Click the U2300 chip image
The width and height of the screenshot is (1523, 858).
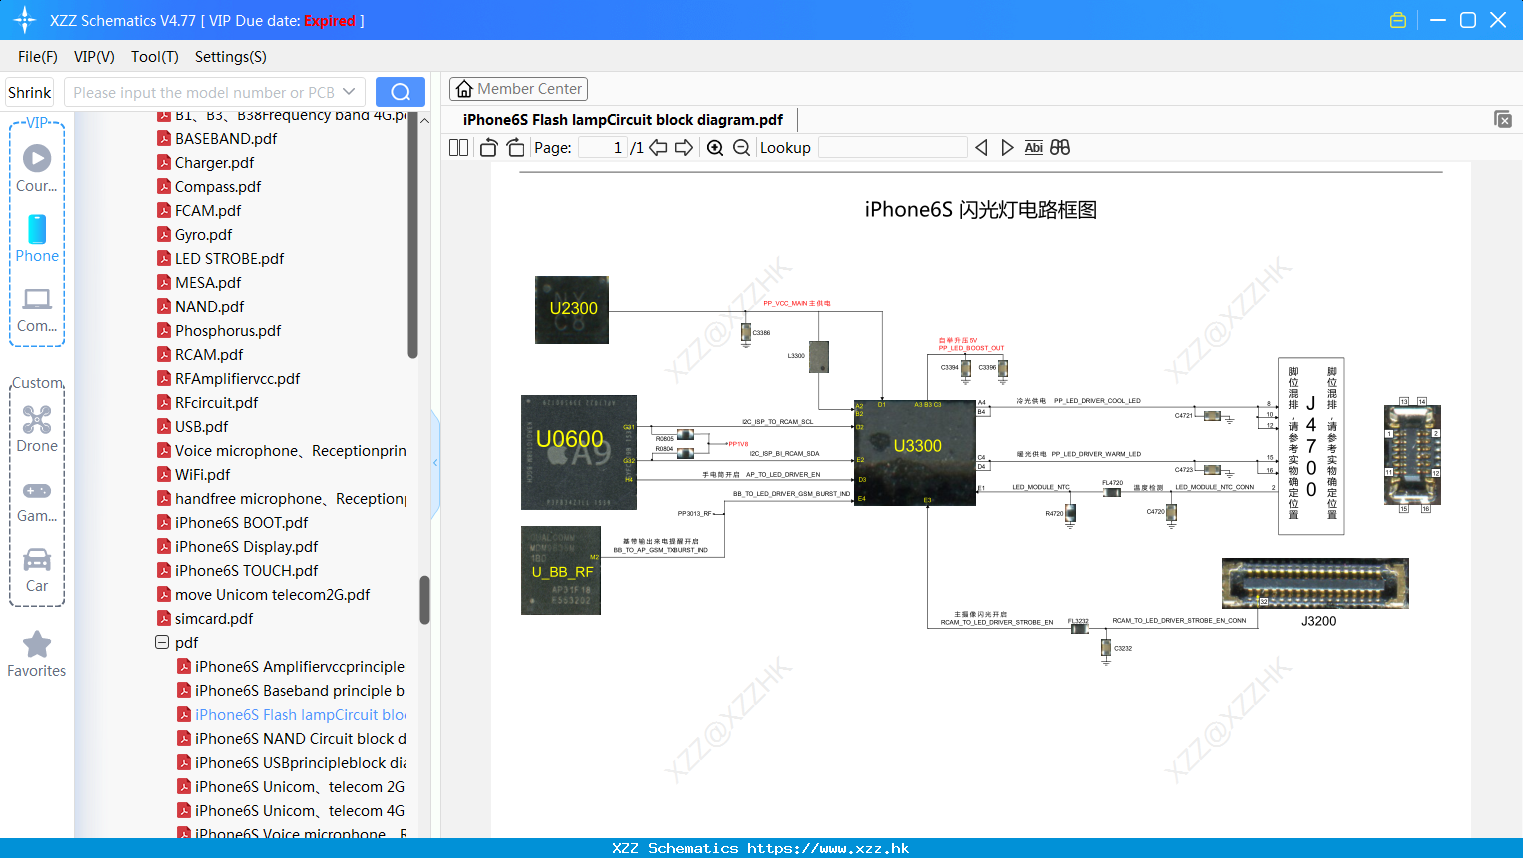click(x=572, y=310)
